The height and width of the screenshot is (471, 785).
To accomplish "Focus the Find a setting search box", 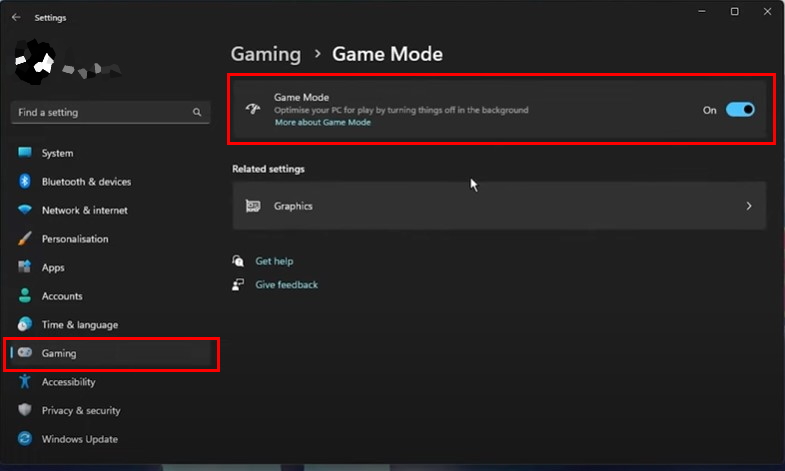I will tap(110, 112).
